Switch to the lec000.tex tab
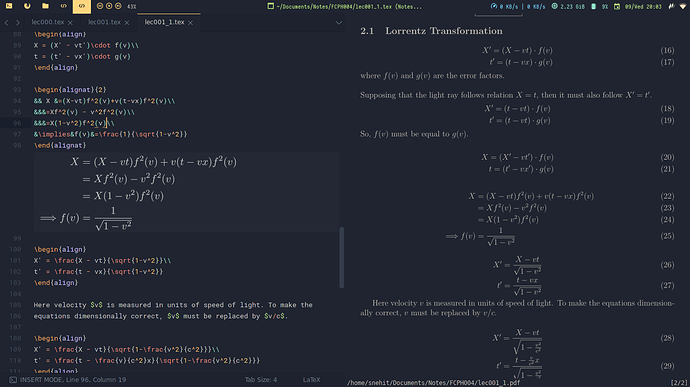 point(48,22)
